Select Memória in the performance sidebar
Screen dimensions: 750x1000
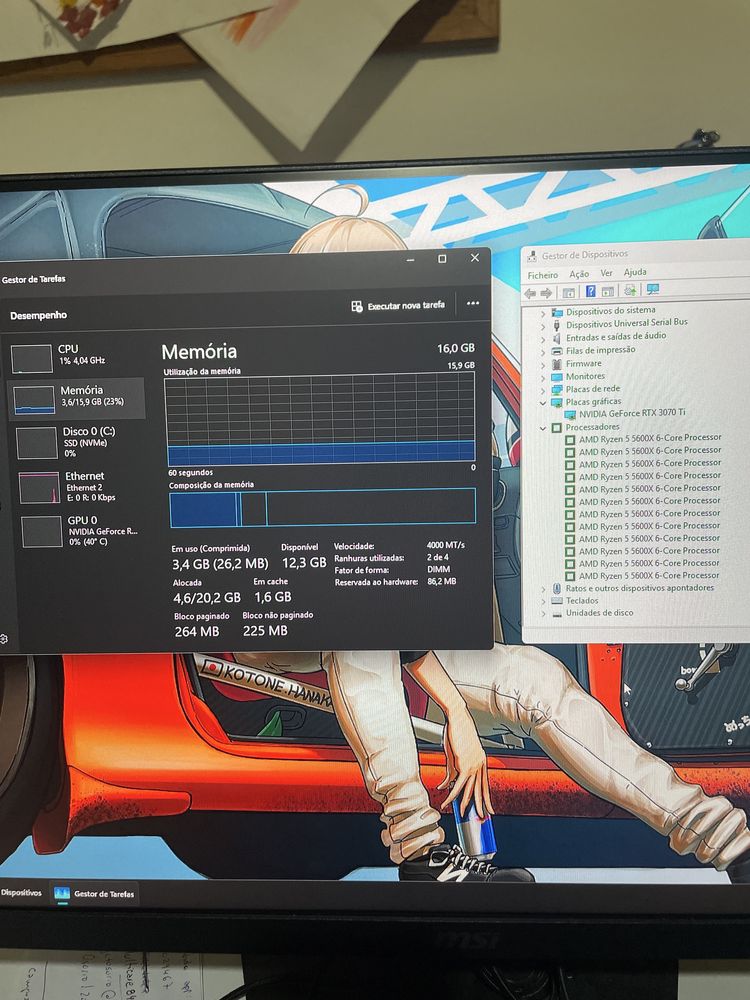click(76, 398)
